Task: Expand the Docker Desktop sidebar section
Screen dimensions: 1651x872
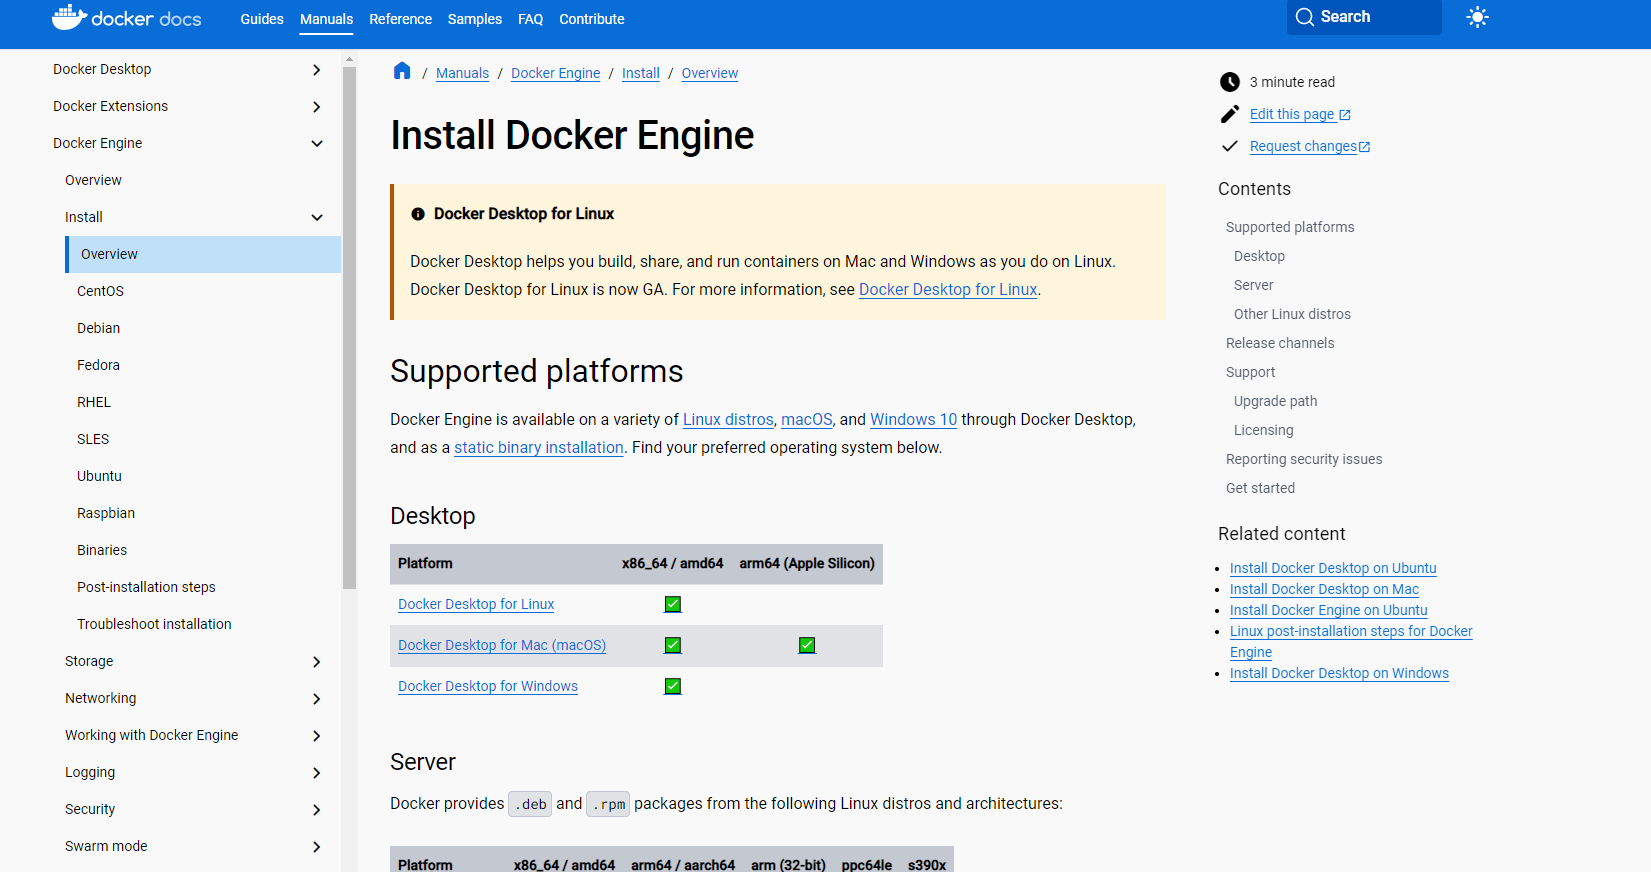Action: pyautogui.click(x=317, y=70)
